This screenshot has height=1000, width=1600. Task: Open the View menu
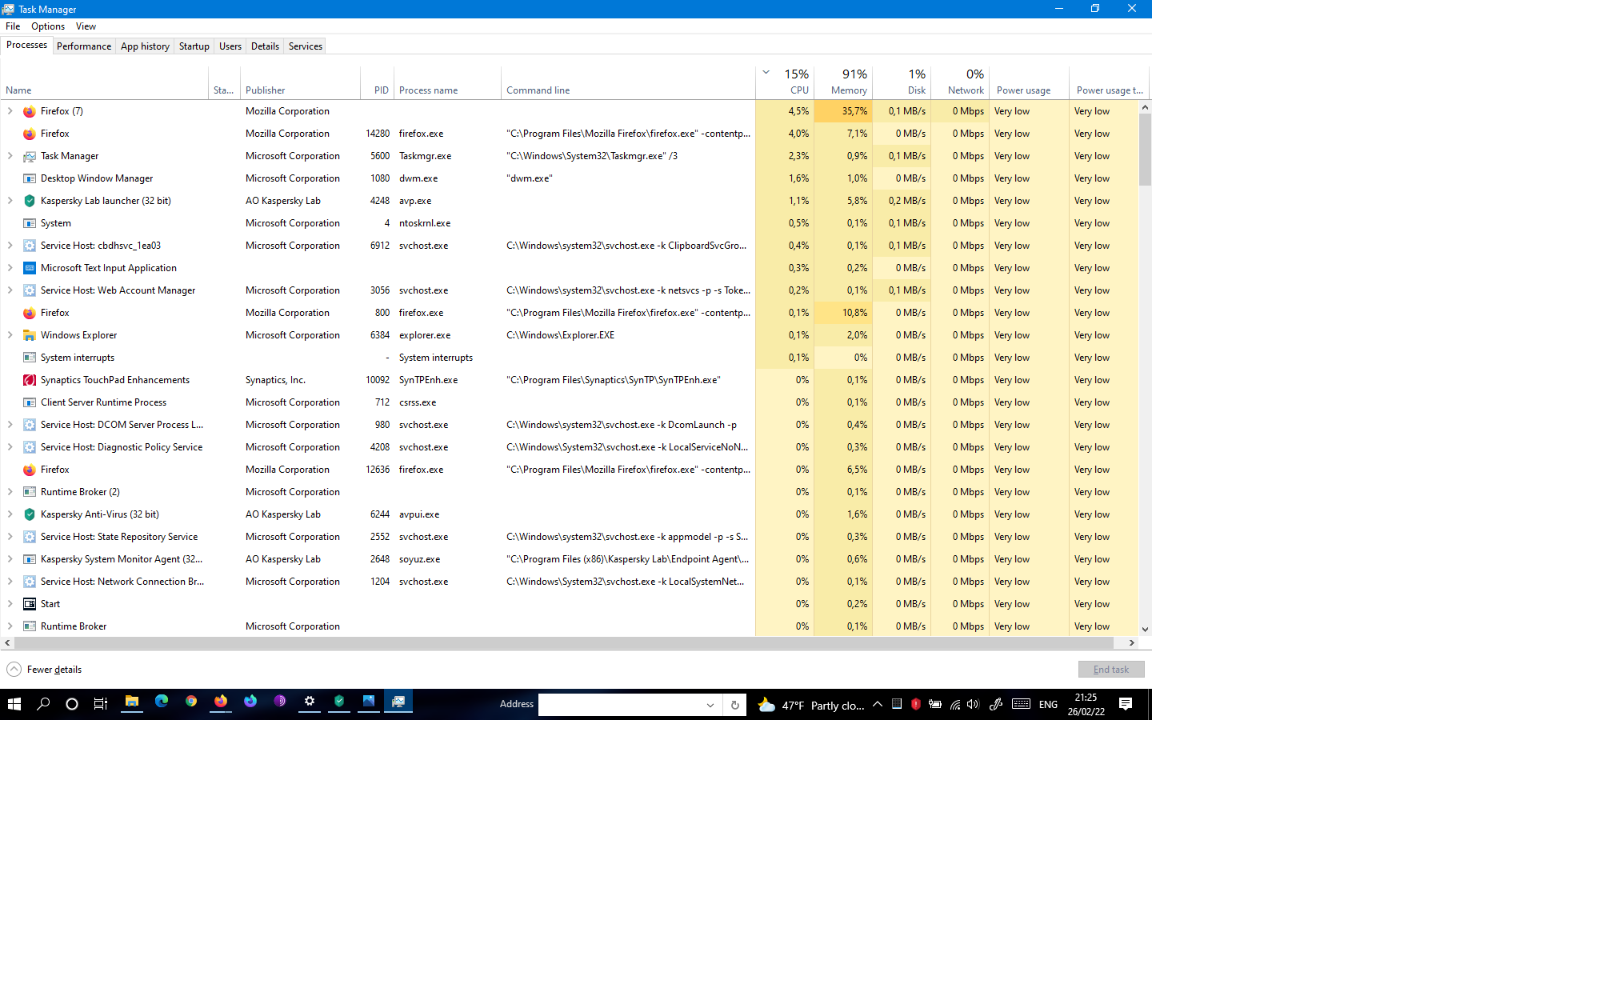(86, 27)
